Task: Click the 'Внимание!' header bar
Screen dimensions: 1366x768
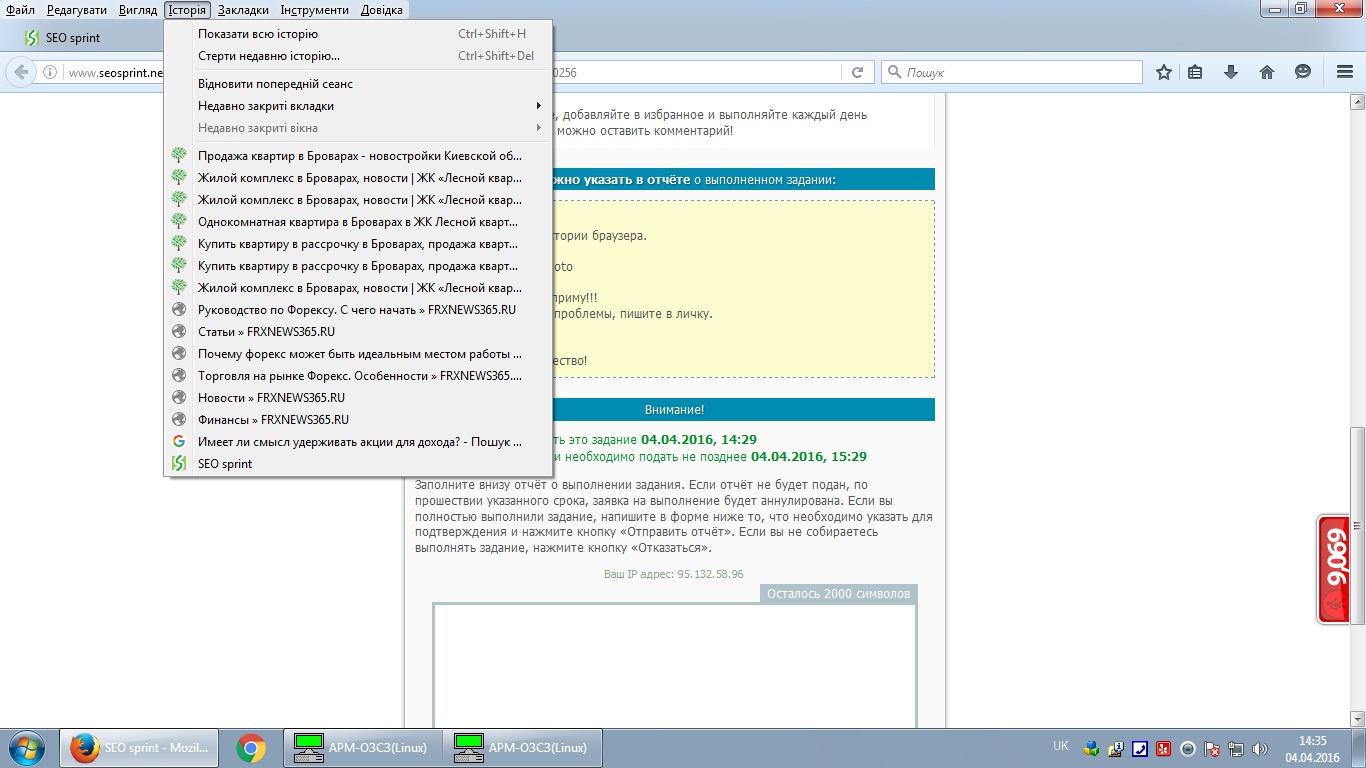Action: tap(675, 410)
